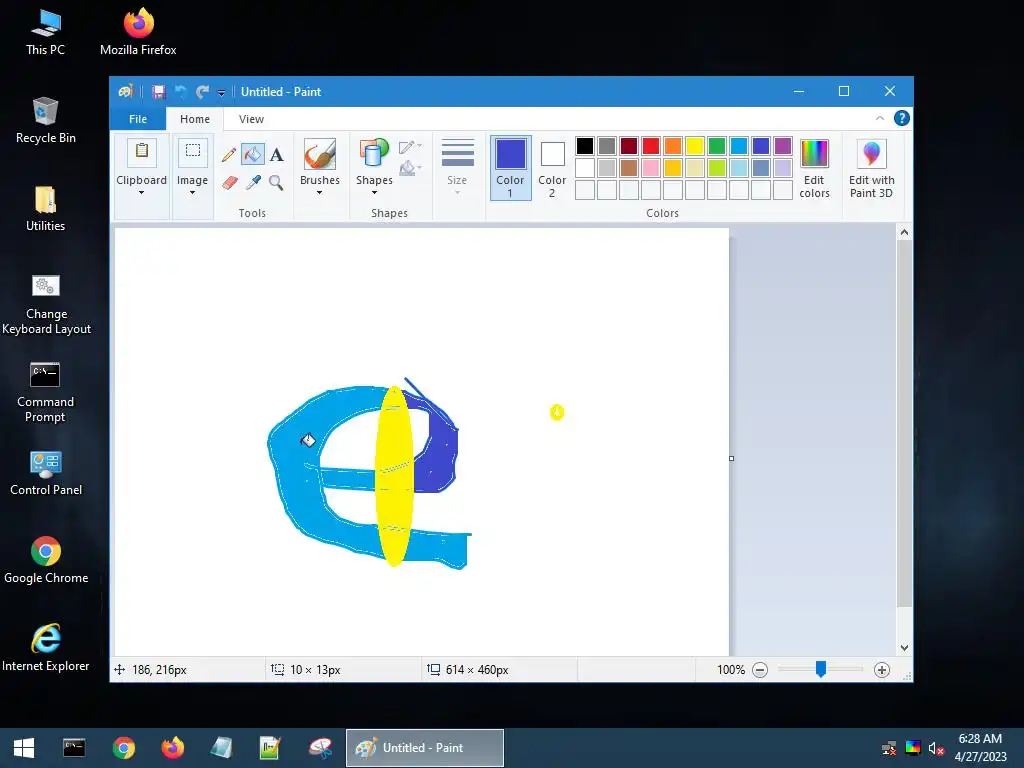The height and width of the screenshot is (768, 1024).
Task: Open Edit with Paint 3D
Action: click(x=871, y=168)
